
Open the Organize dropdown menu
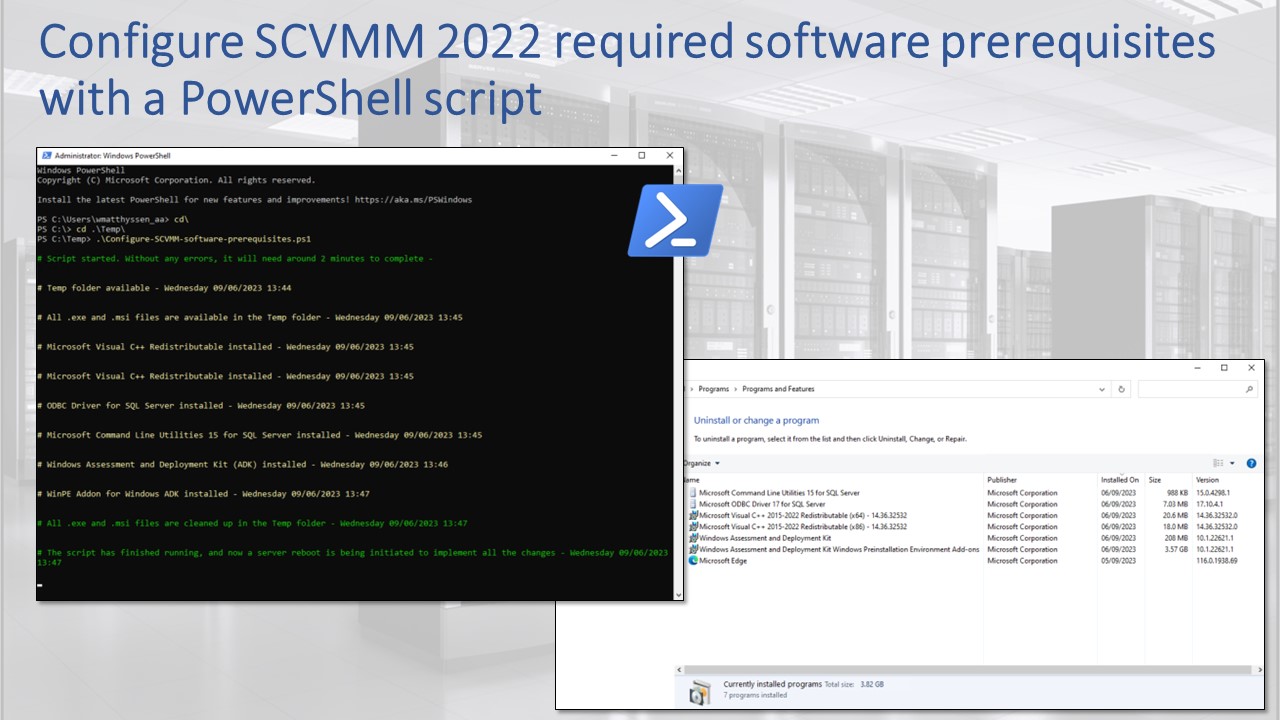coord(701,464)
